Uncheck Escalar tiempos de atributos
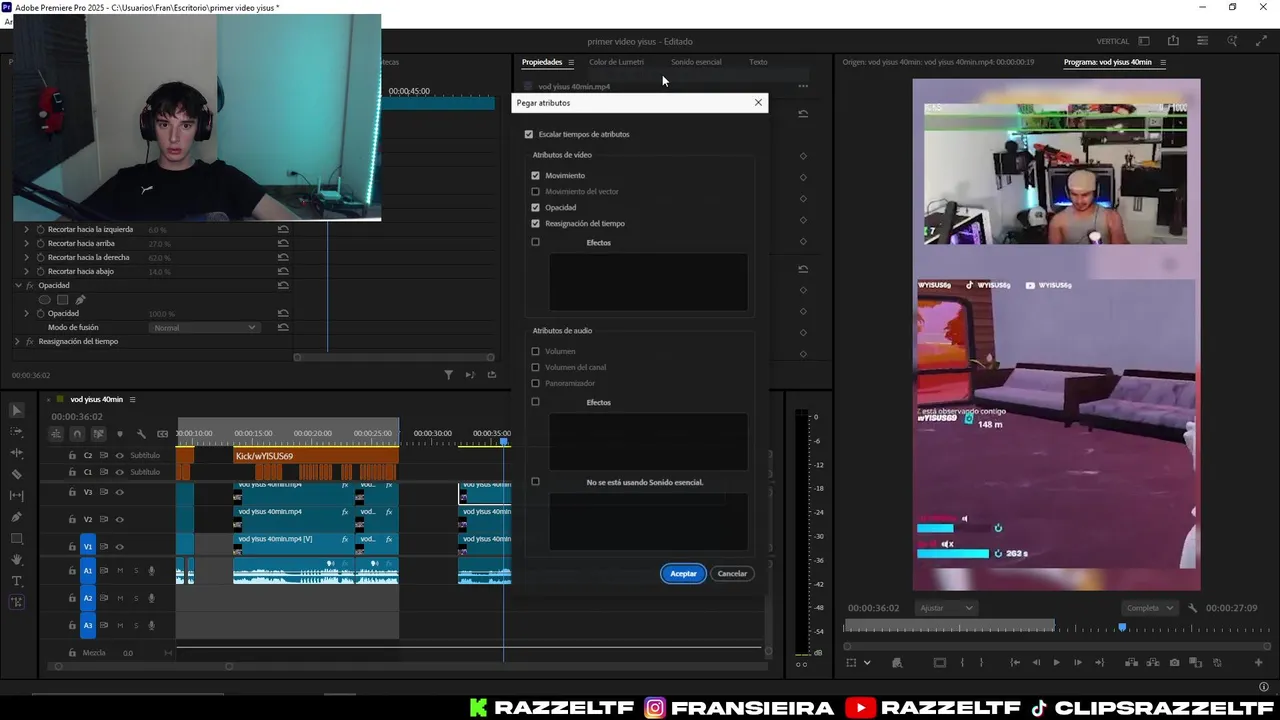 (529, 134)
